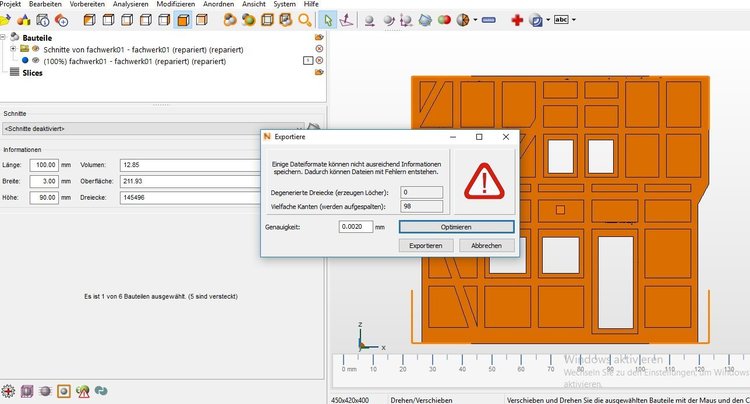This screenshot has height=404, width=750.
Task: Select the last cube view icon
Action: click(x=202, y=20)
